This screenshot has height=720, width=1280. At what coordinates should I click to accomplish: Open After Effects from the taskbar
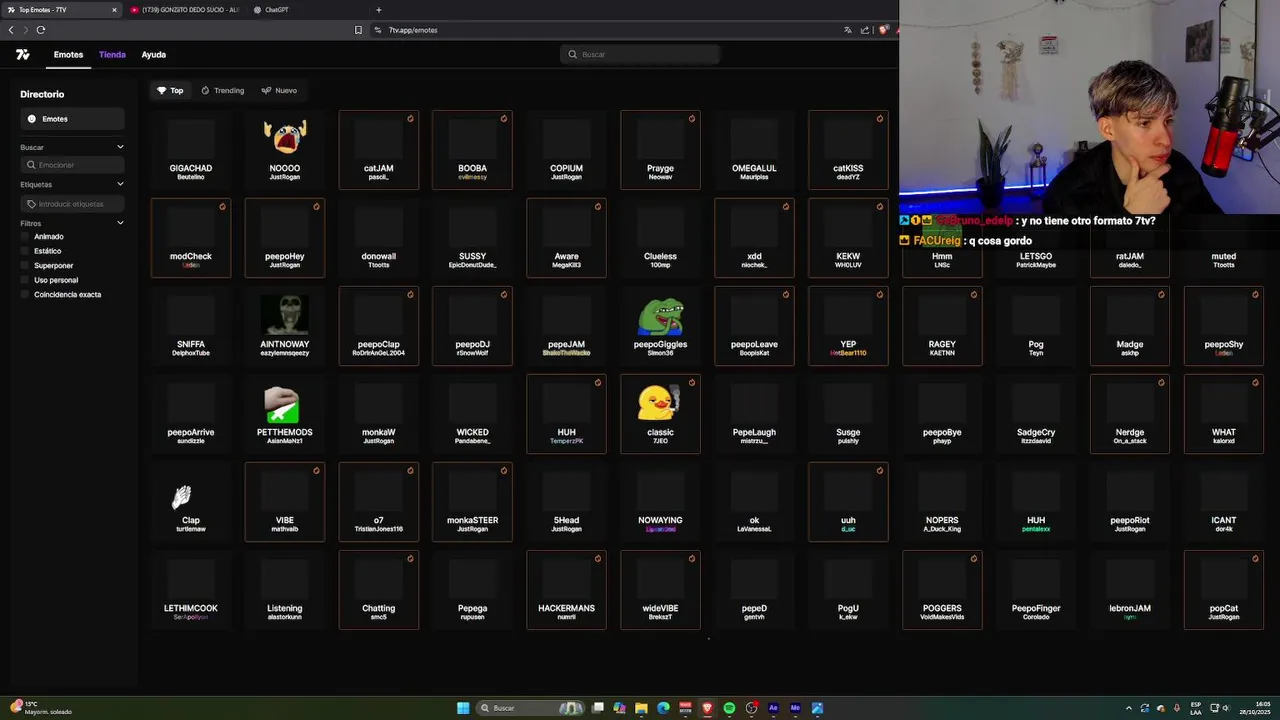click(x=773, y=708)
